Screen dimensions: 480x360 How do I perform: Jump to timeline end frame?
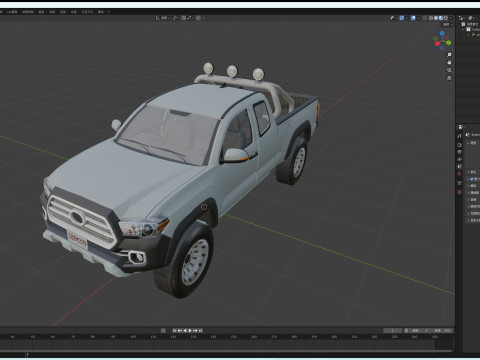pos(200,330)
